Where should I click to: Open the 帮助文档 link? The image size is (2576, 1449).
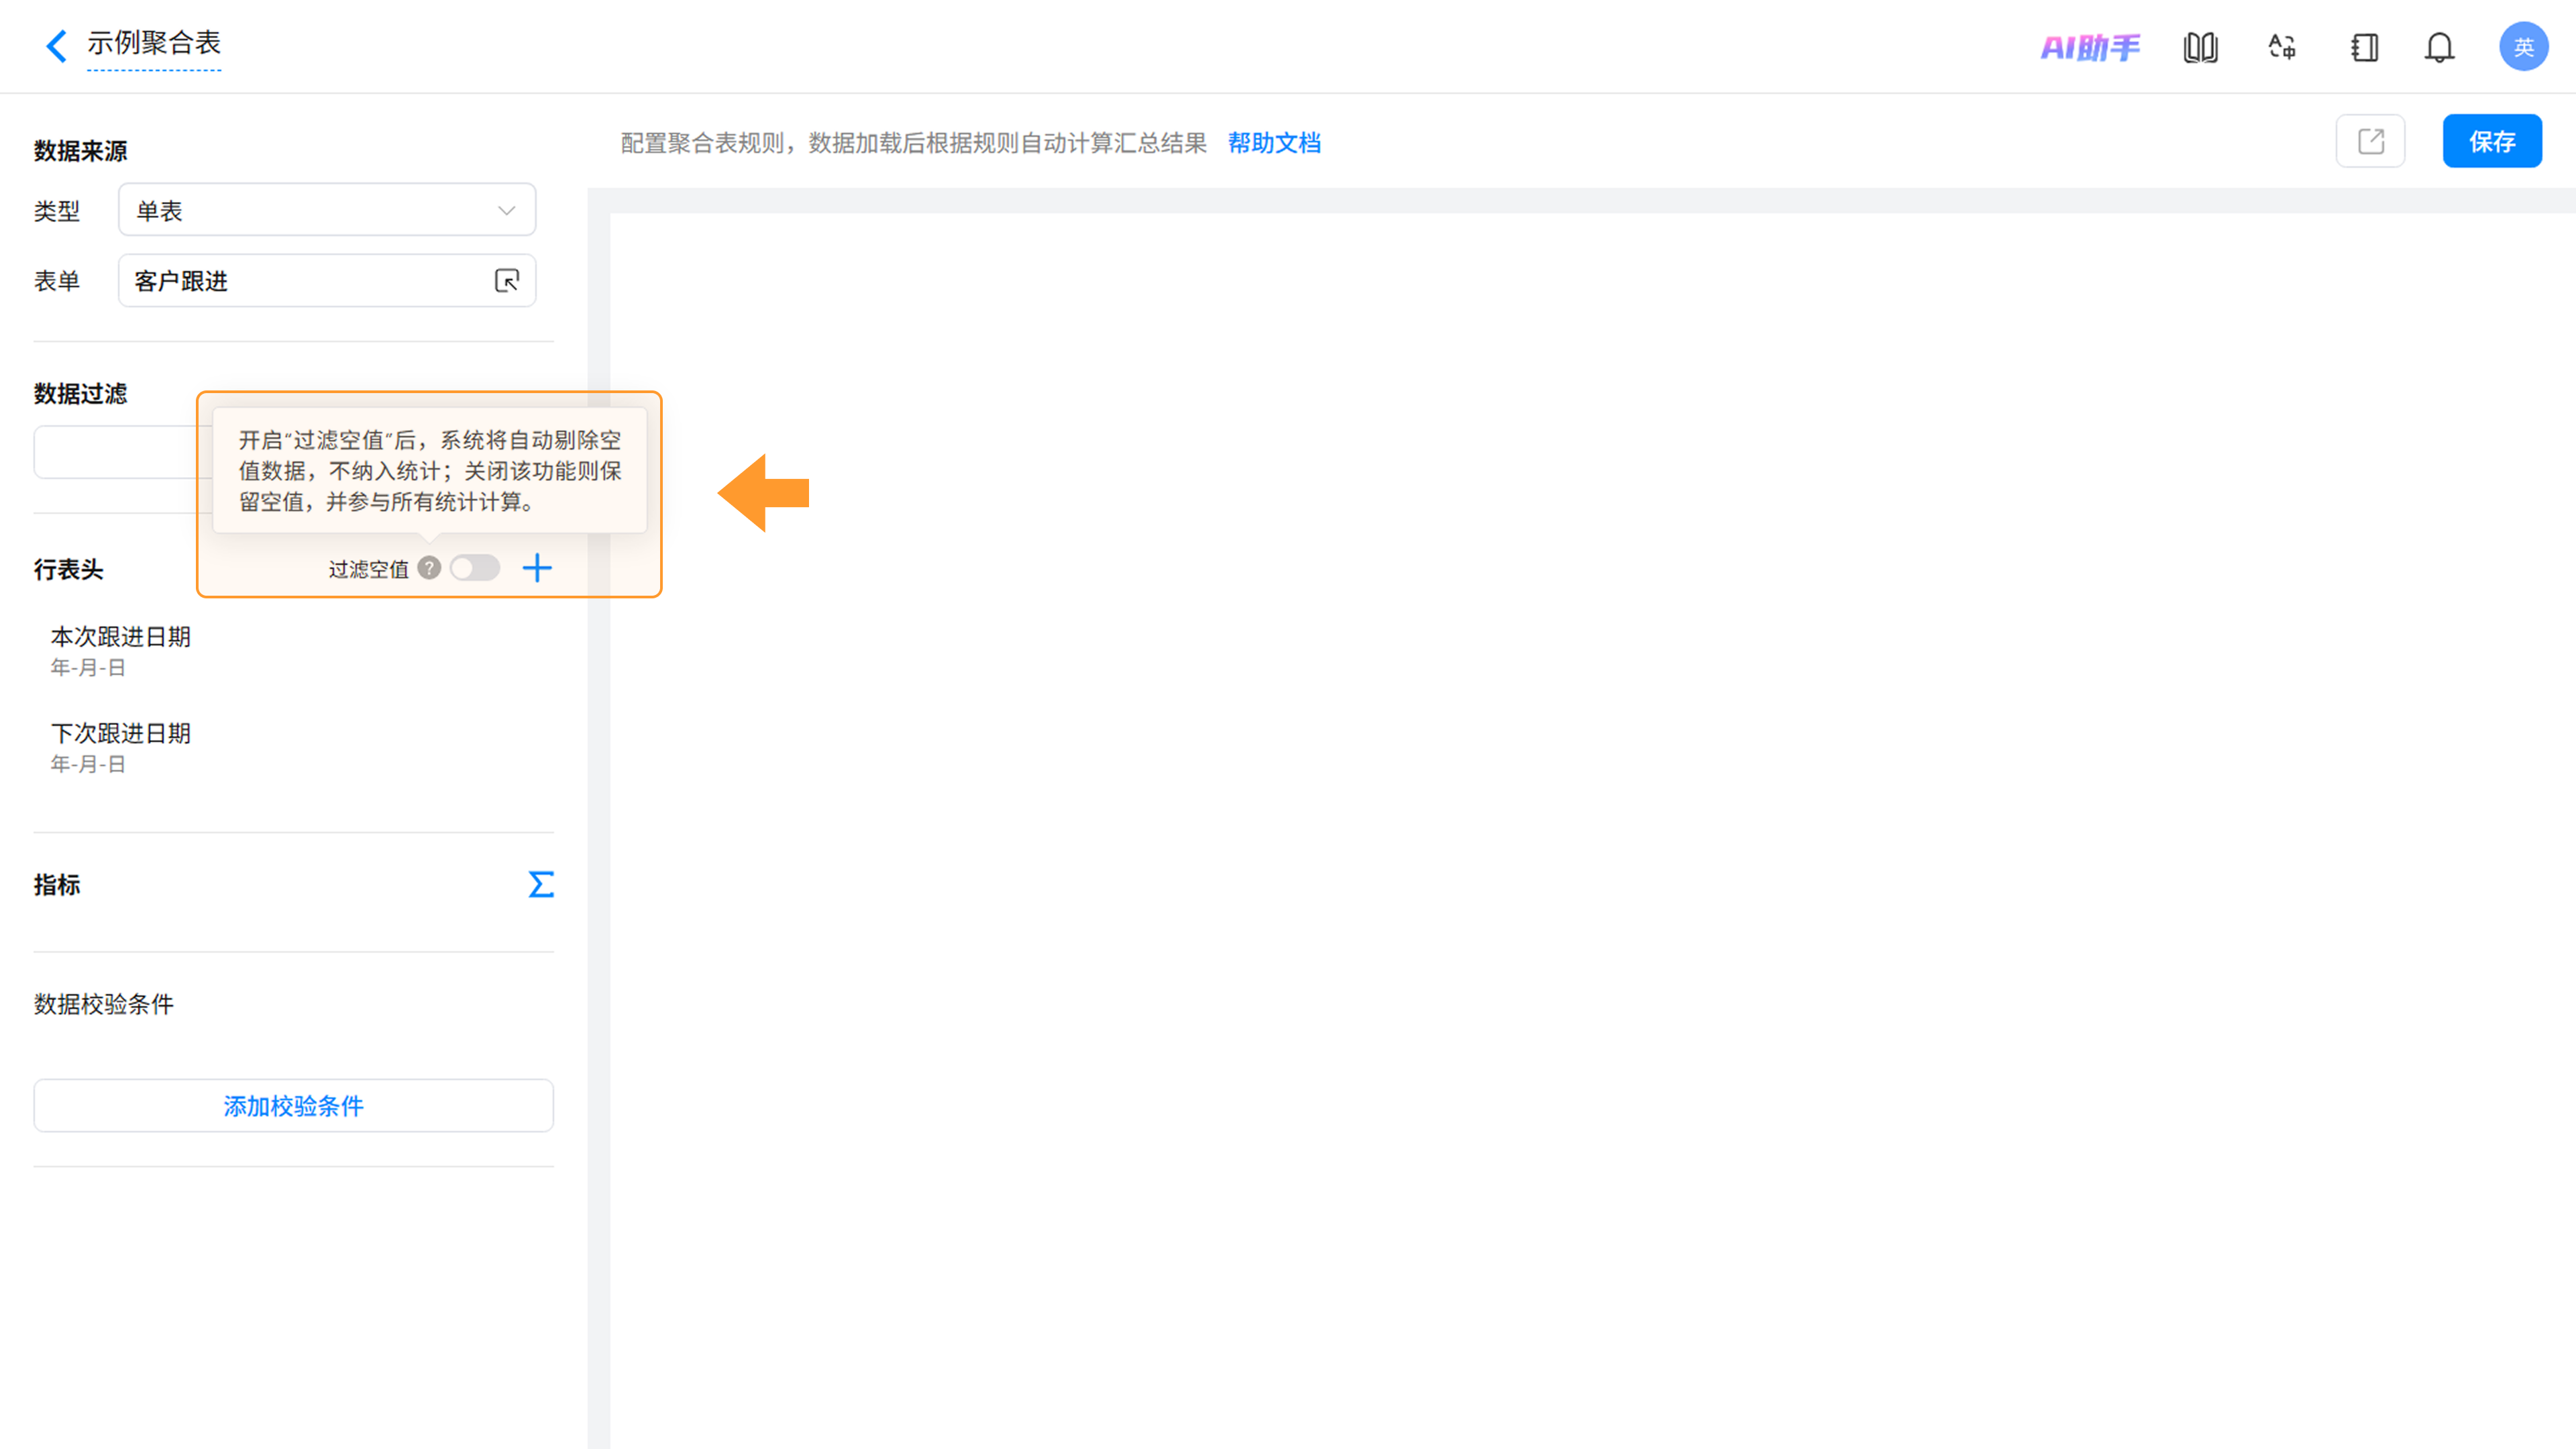(x=1274, y=143)
